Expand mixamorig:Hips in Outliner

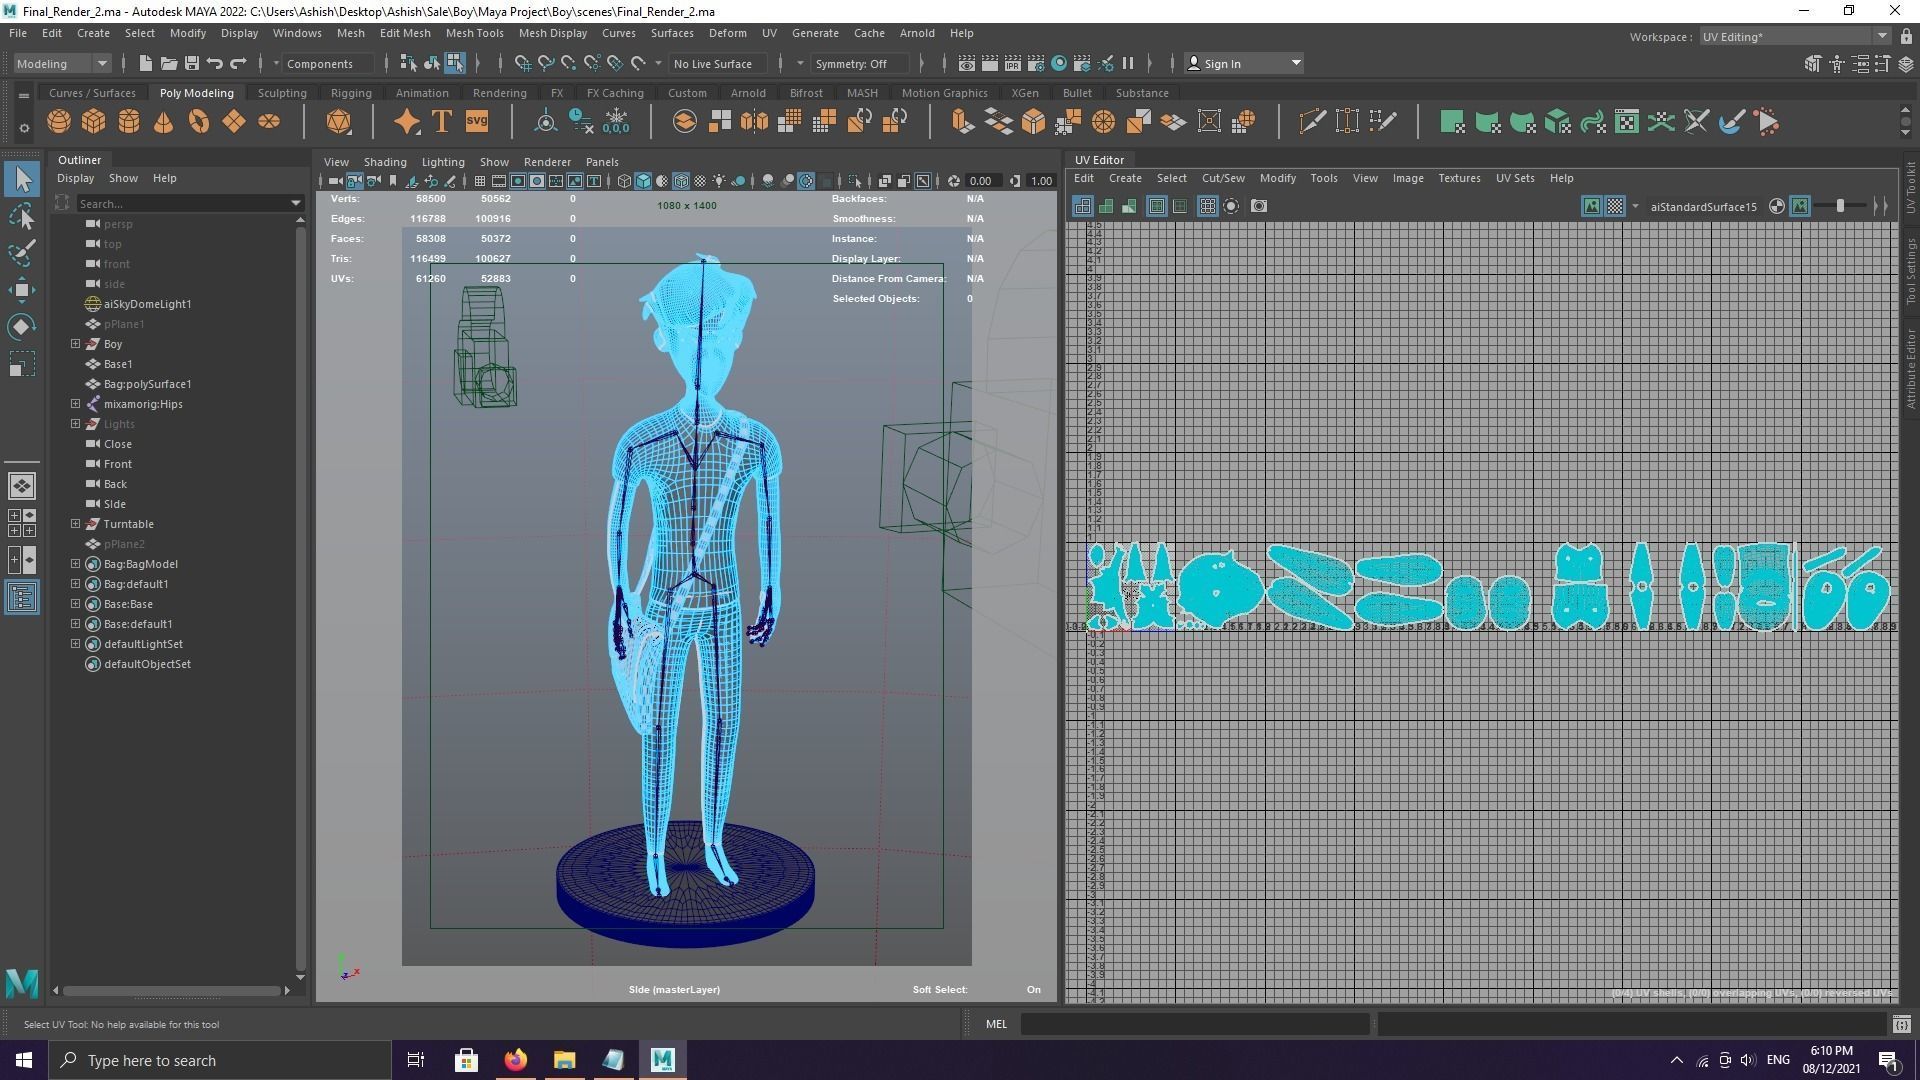pyautogui.click(x=75, y=403)
